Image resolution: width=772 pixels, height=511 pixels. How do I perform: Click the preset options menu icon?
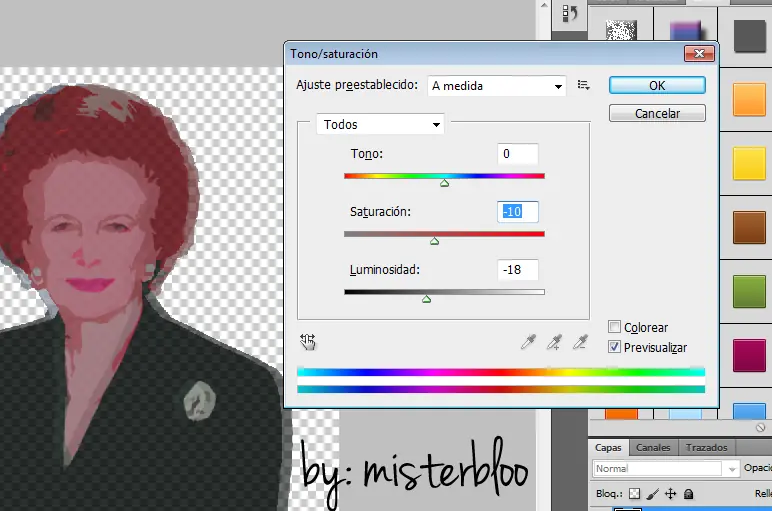pyautogui.click(x=583, y=85)
